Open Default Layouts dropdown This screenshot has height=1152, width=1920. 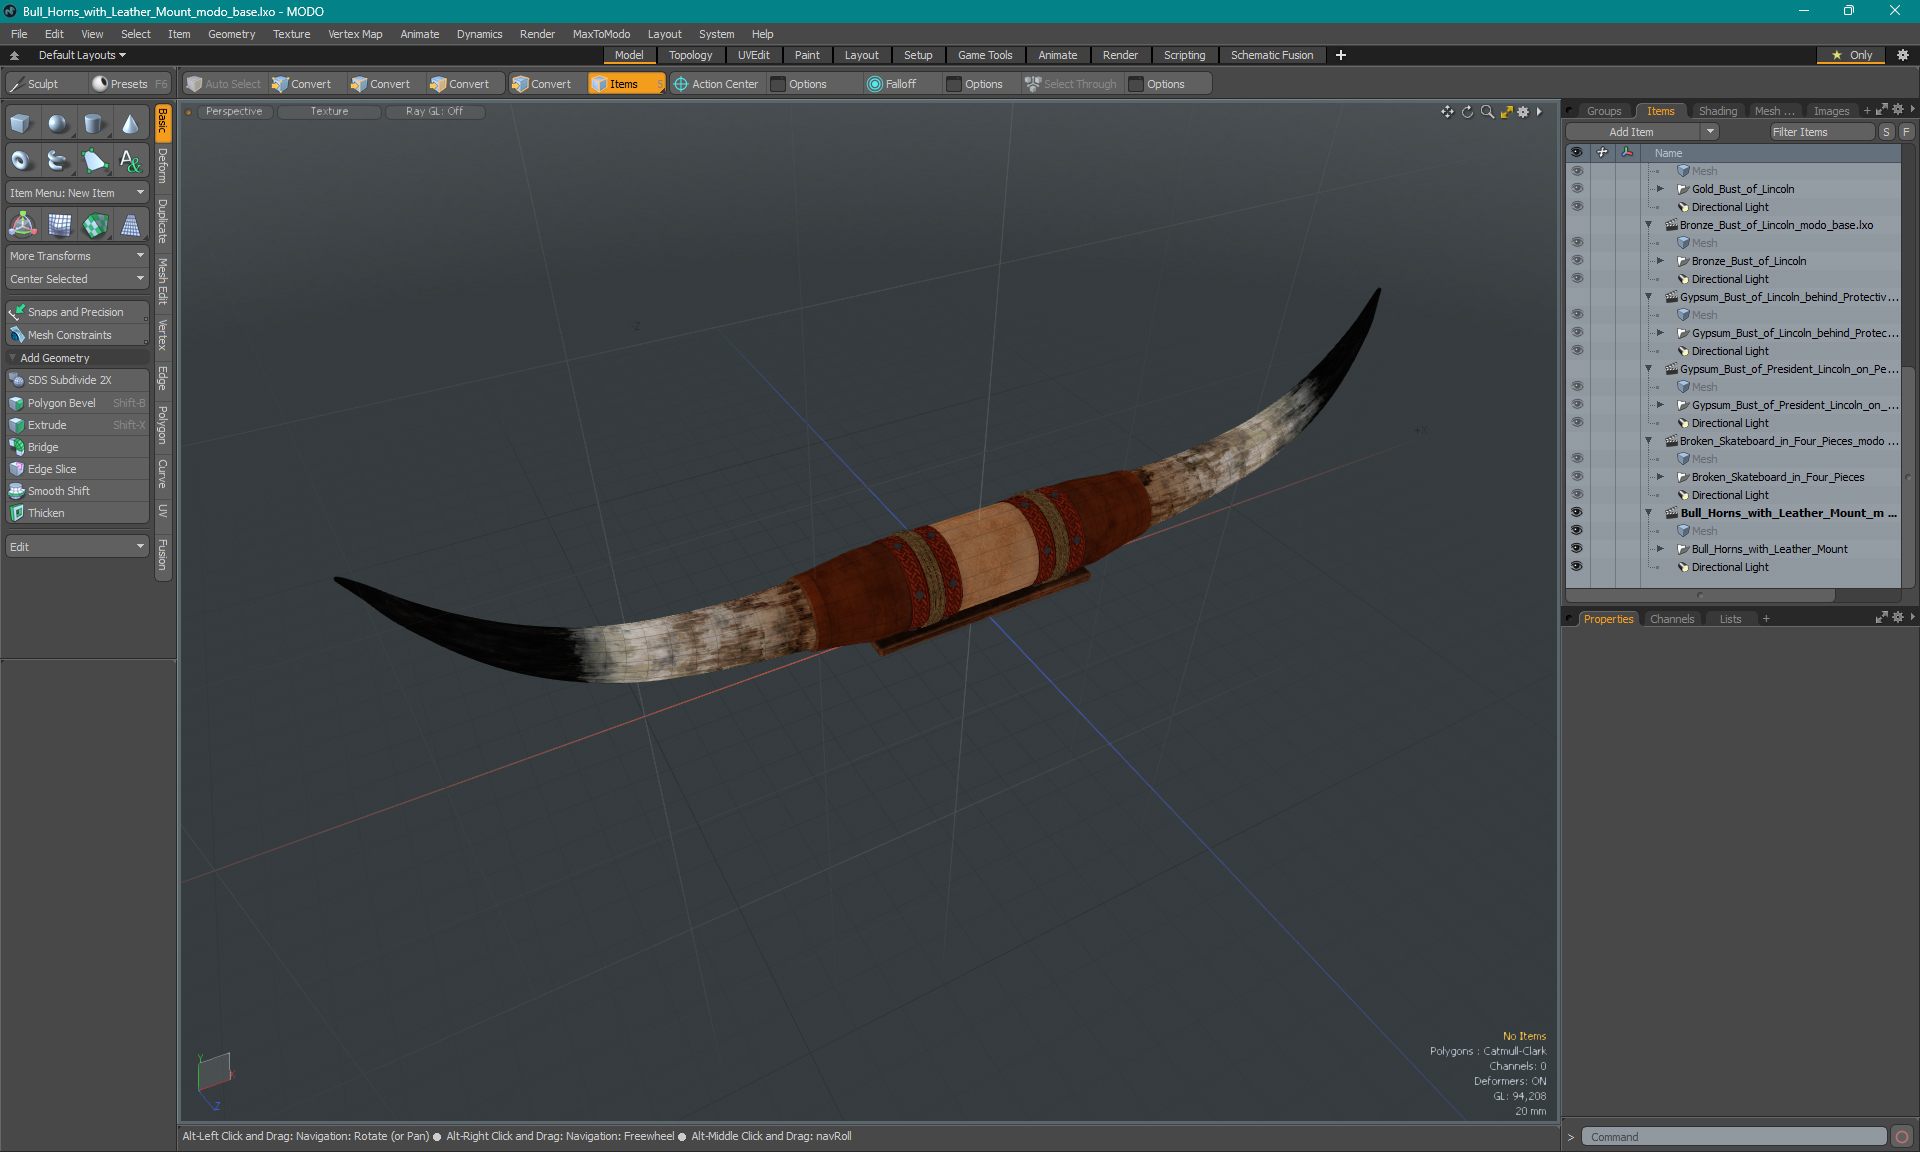[82, 55]
